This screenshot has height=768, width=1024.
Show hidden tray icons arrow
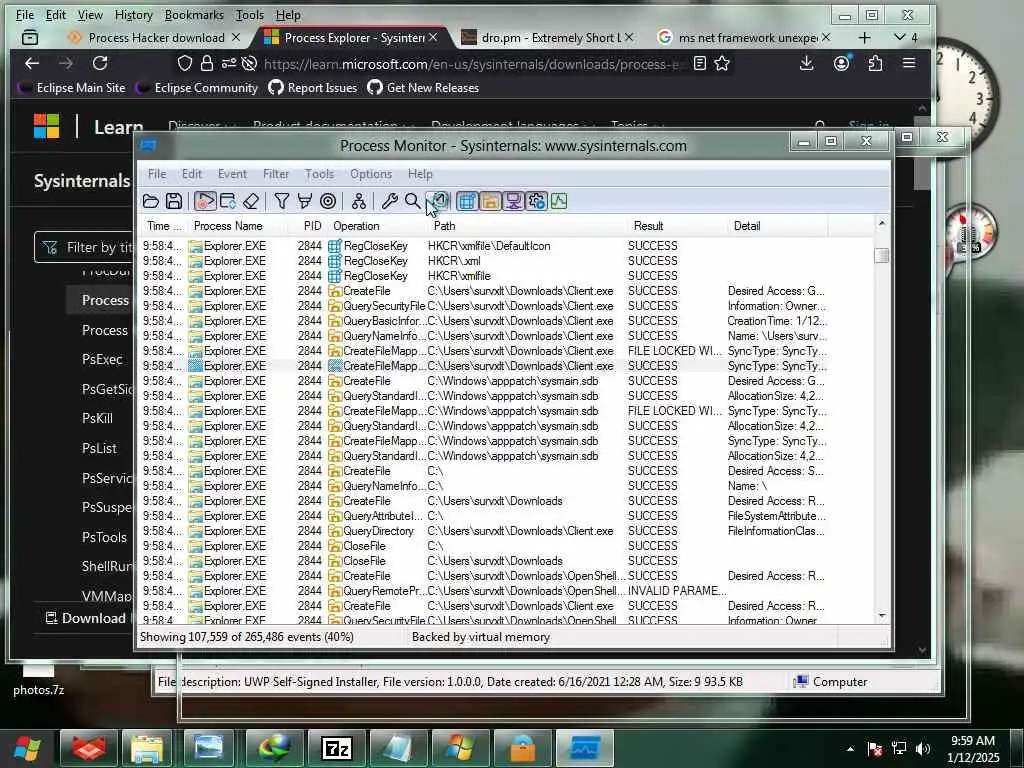tap(850, 748)
